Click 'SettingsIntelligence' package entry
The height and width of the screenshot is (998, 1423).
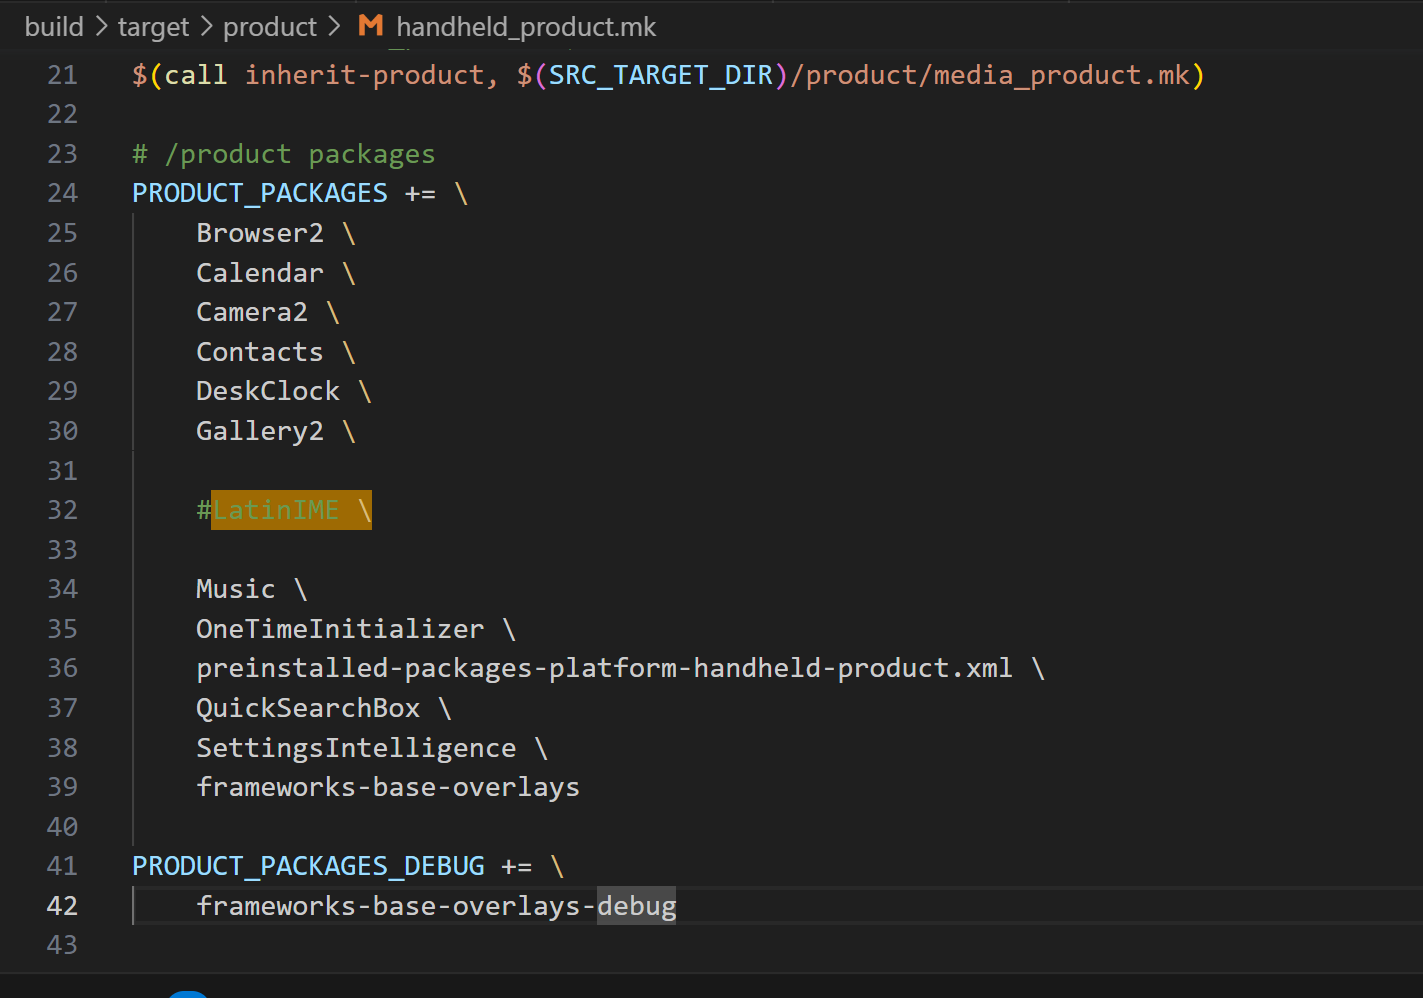(x=356, y=748)
